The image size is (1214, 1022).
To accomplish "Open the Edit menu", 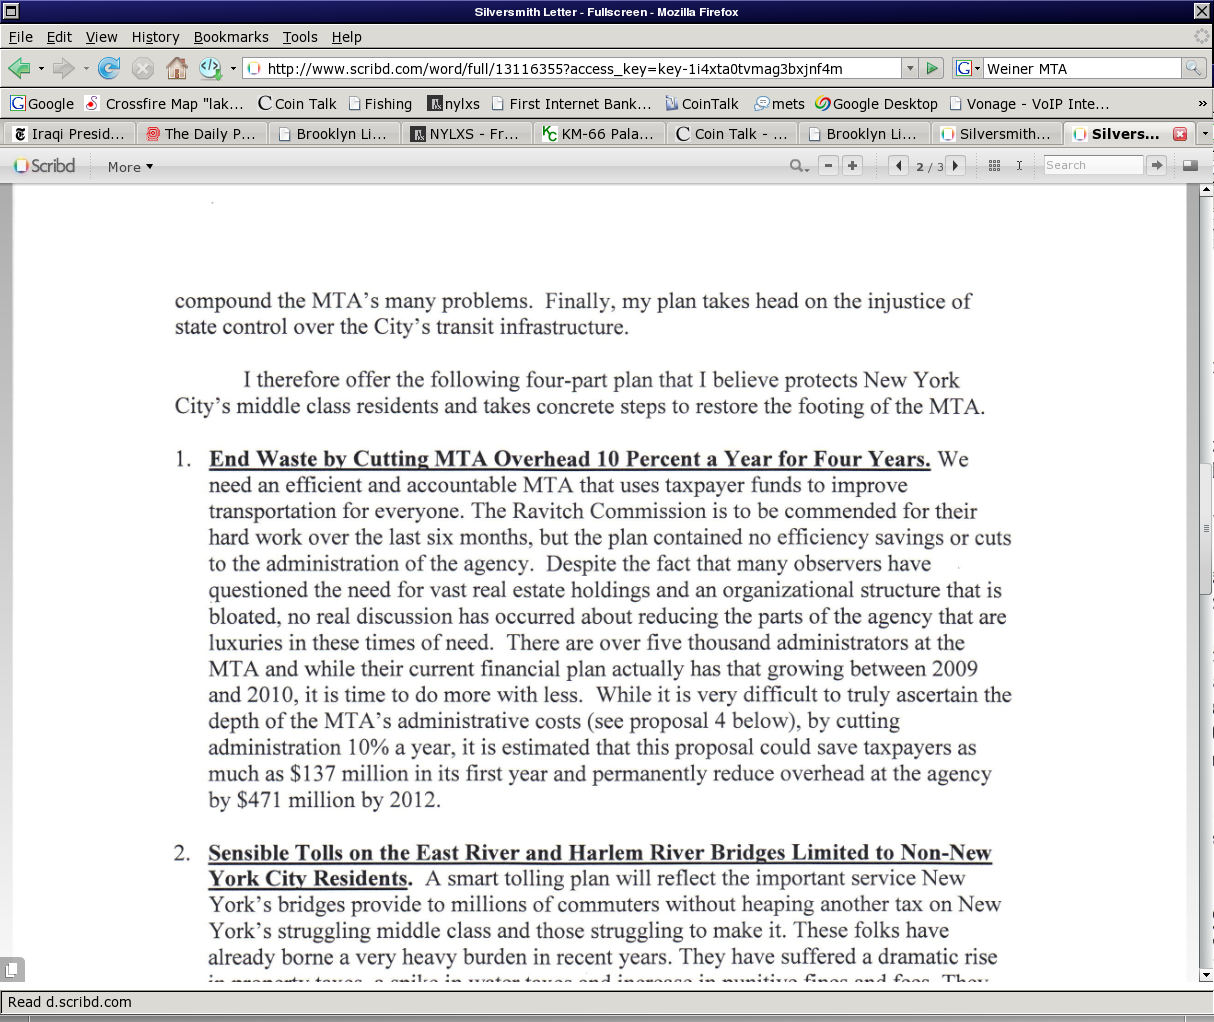I will tap(59, 37).
